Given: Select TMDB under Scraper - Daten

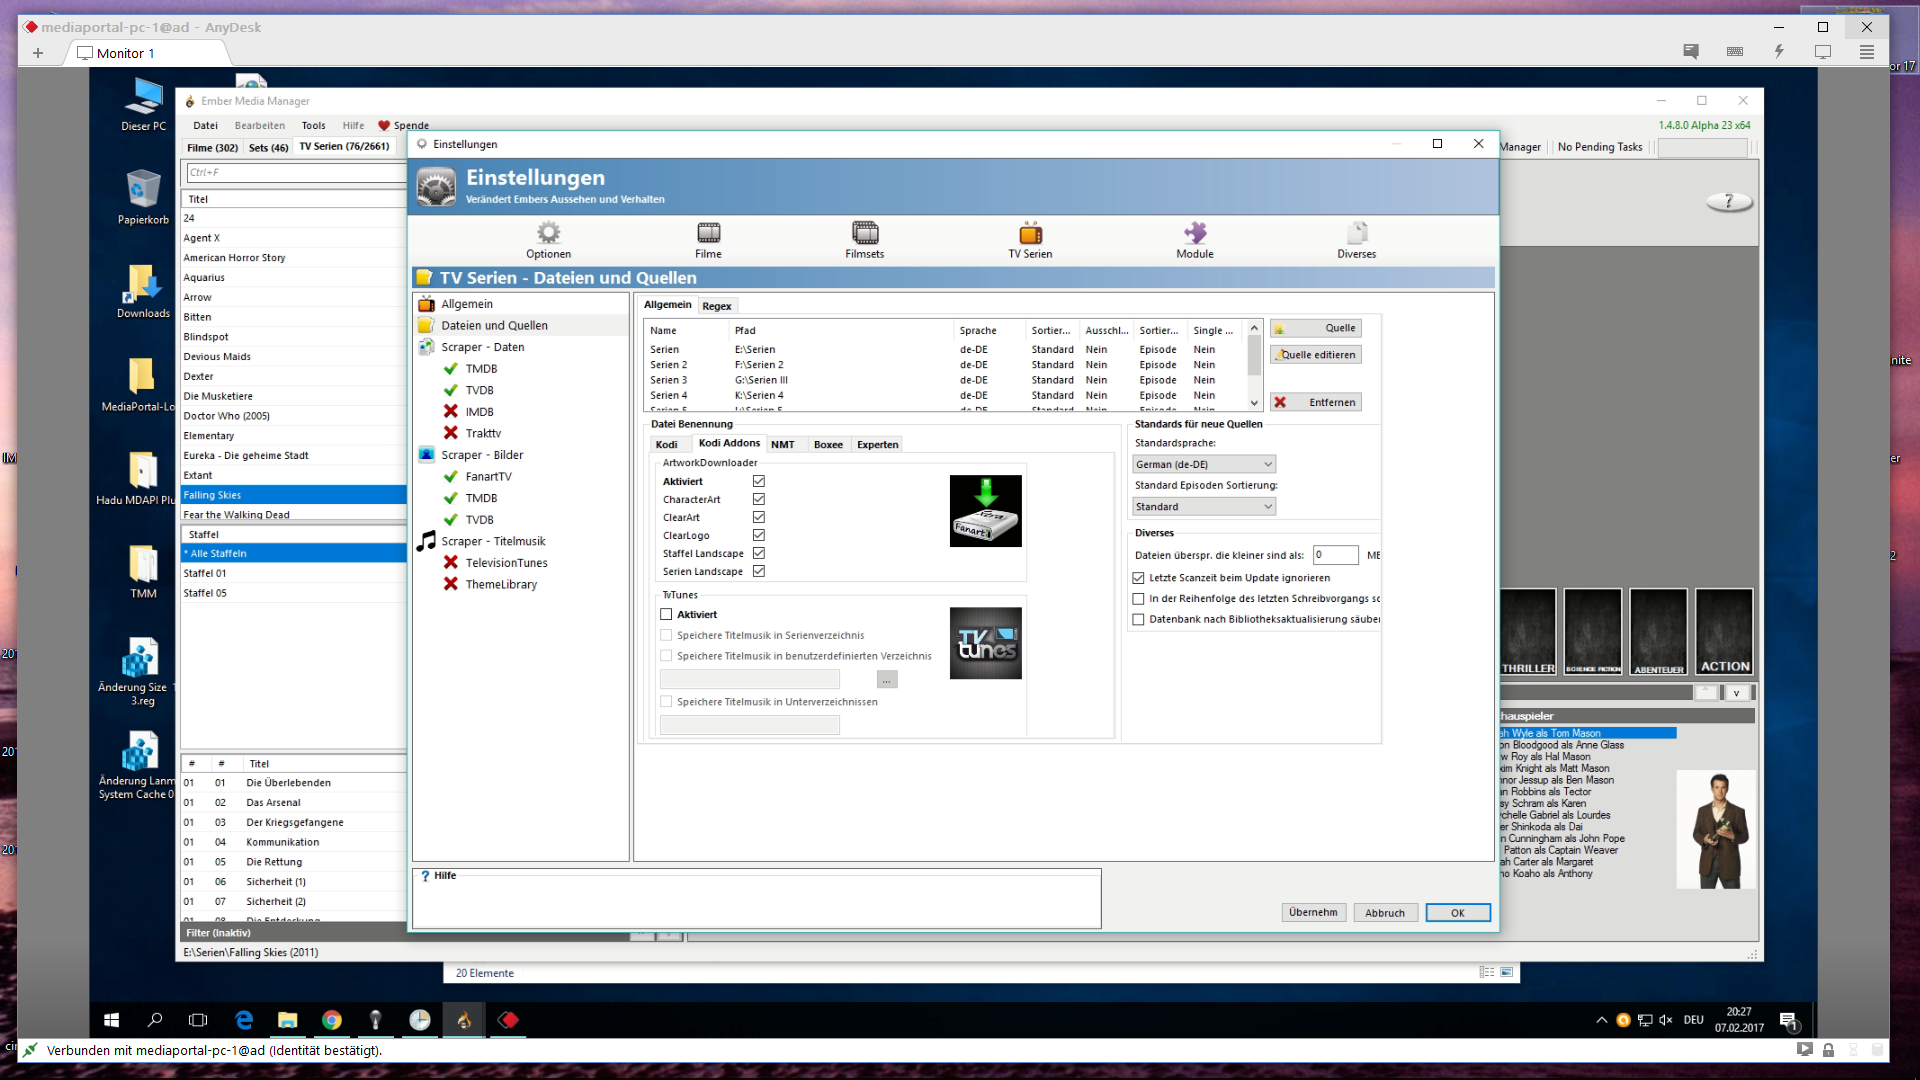Looking at the screenshot, I should click(481, 369).
